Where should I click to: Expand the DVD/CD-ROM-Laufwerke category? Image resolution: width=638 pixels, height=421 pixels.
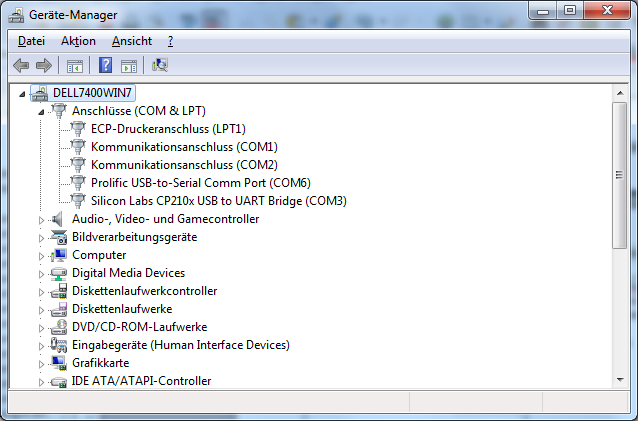pos(41,328)
